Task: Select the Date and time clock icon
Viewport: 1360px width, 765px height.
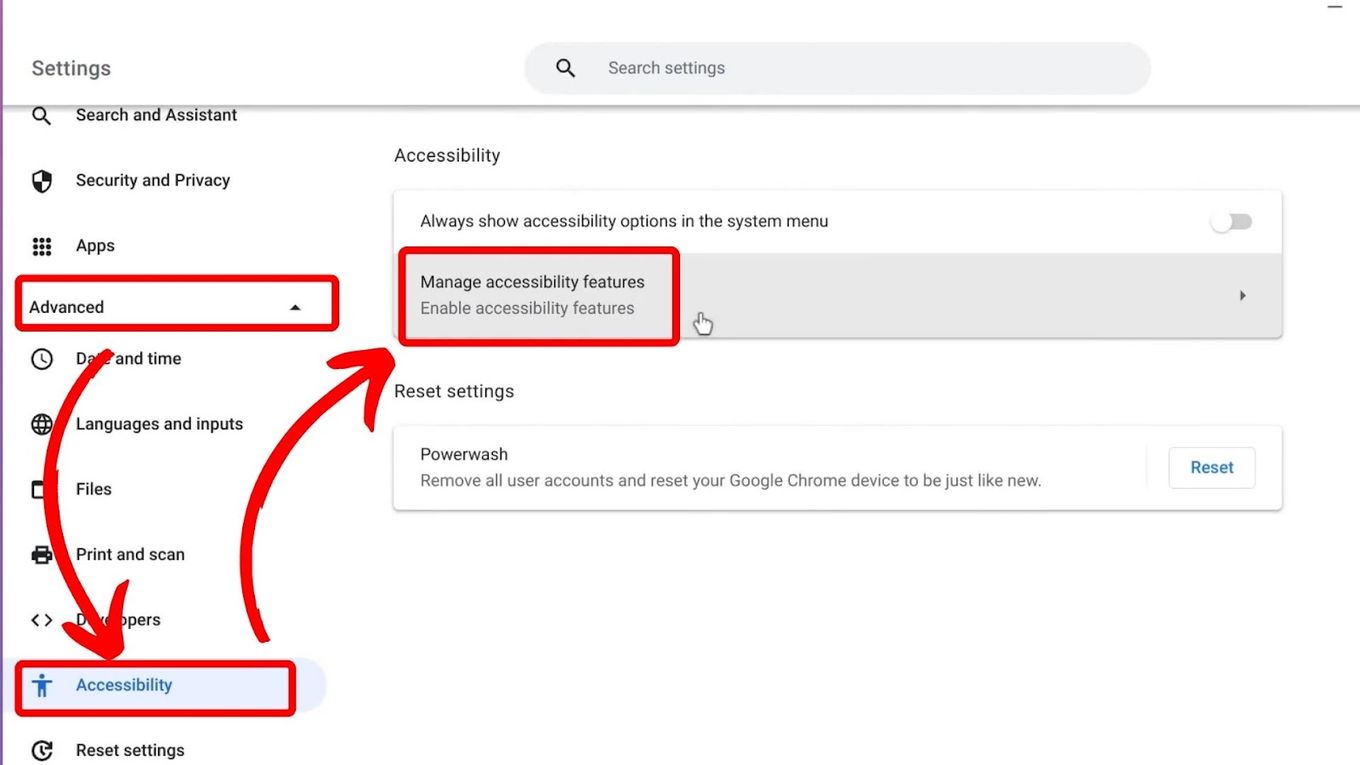Action: 41,358
